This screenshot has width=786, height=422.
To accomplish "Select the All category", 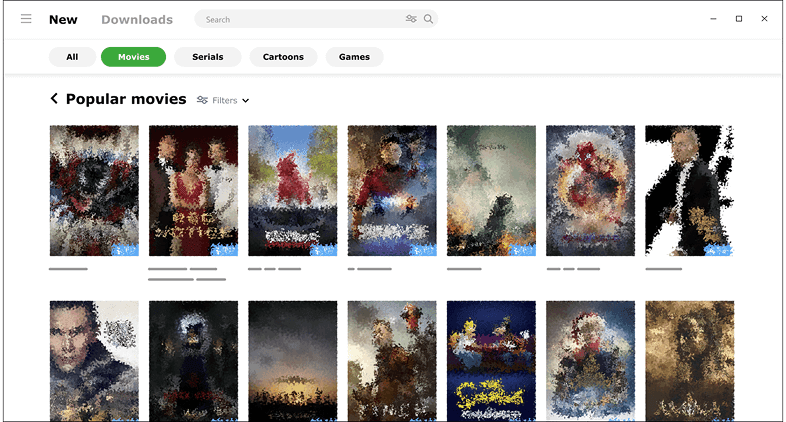I will [x=72, y=57].
